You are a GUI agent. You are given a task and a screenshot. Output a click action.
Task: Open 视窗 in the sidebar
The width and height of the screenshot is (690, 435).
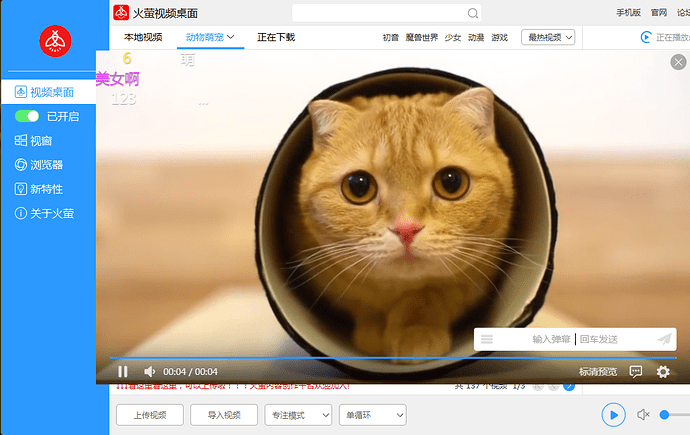click(x=33, y=141)
